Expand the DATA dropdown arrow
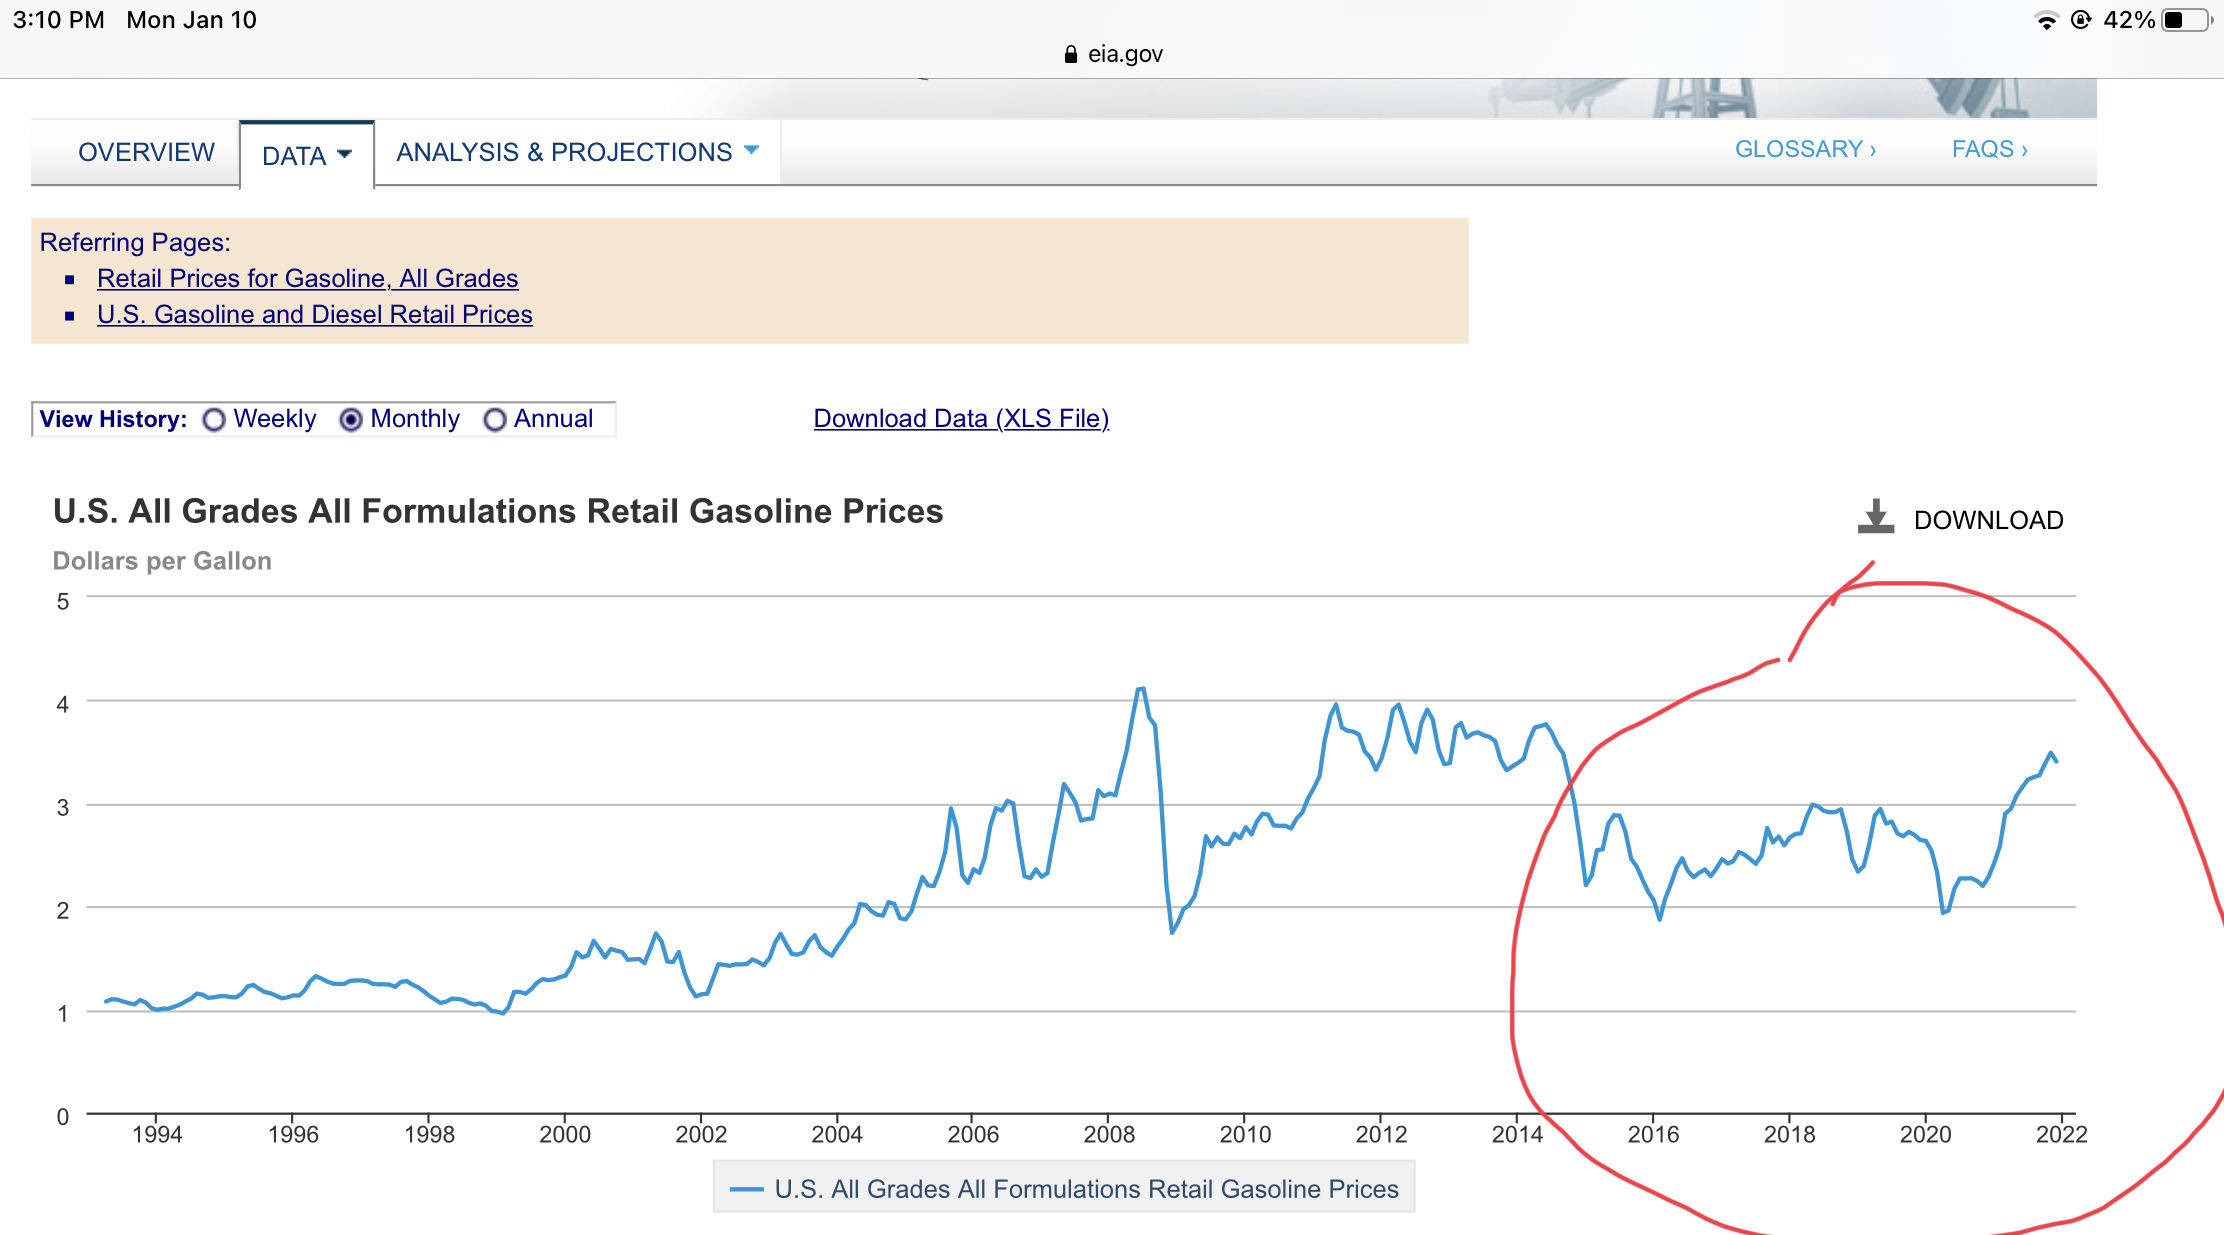 click(345, 154)
